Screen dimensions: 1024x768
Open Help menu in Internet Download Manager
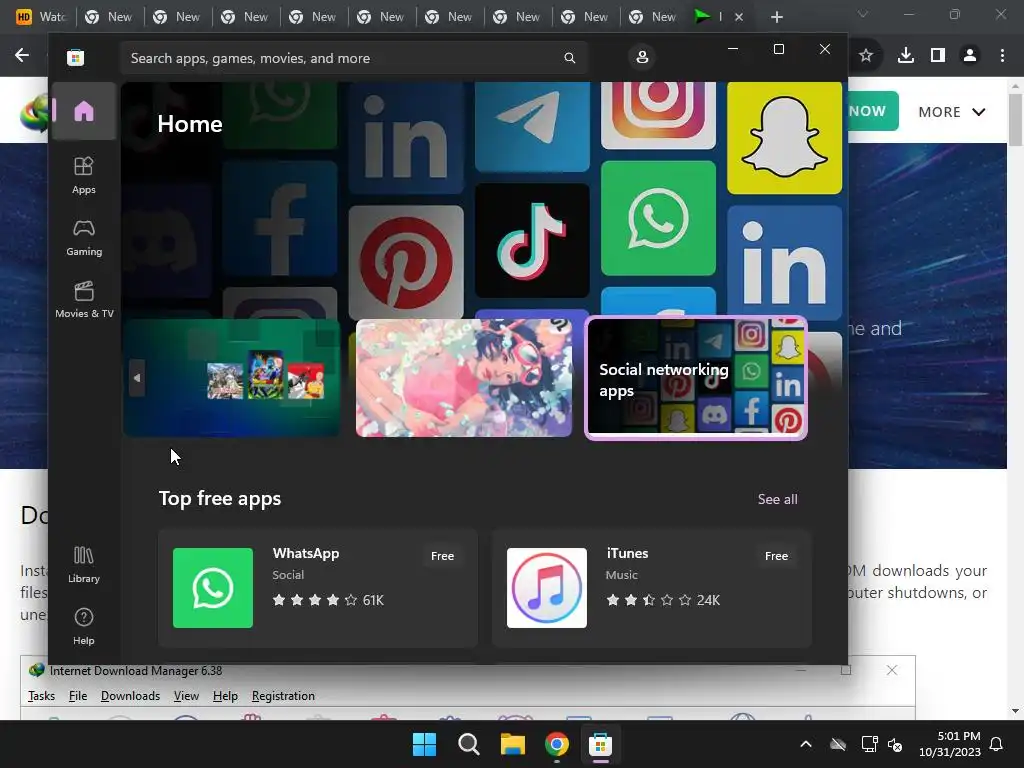pos(225,696)
